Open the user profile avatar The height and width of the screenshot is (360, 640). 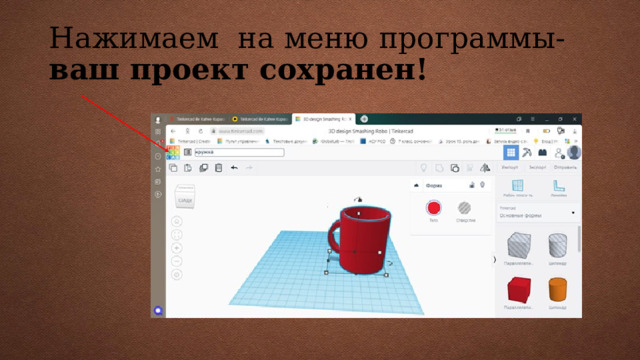(574, 153)
